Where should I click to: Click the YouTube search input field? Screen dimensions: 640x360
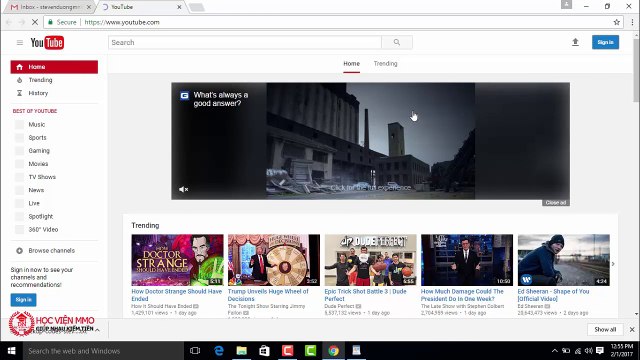pyautogui.click(x=245, y=42)
